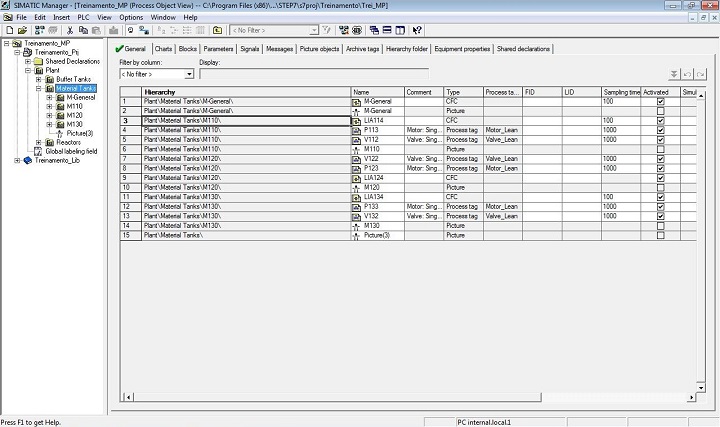Toggle Activated checkbox for V122 row
The width and height of the screenshot is (720, 427).
pos(660,159)
